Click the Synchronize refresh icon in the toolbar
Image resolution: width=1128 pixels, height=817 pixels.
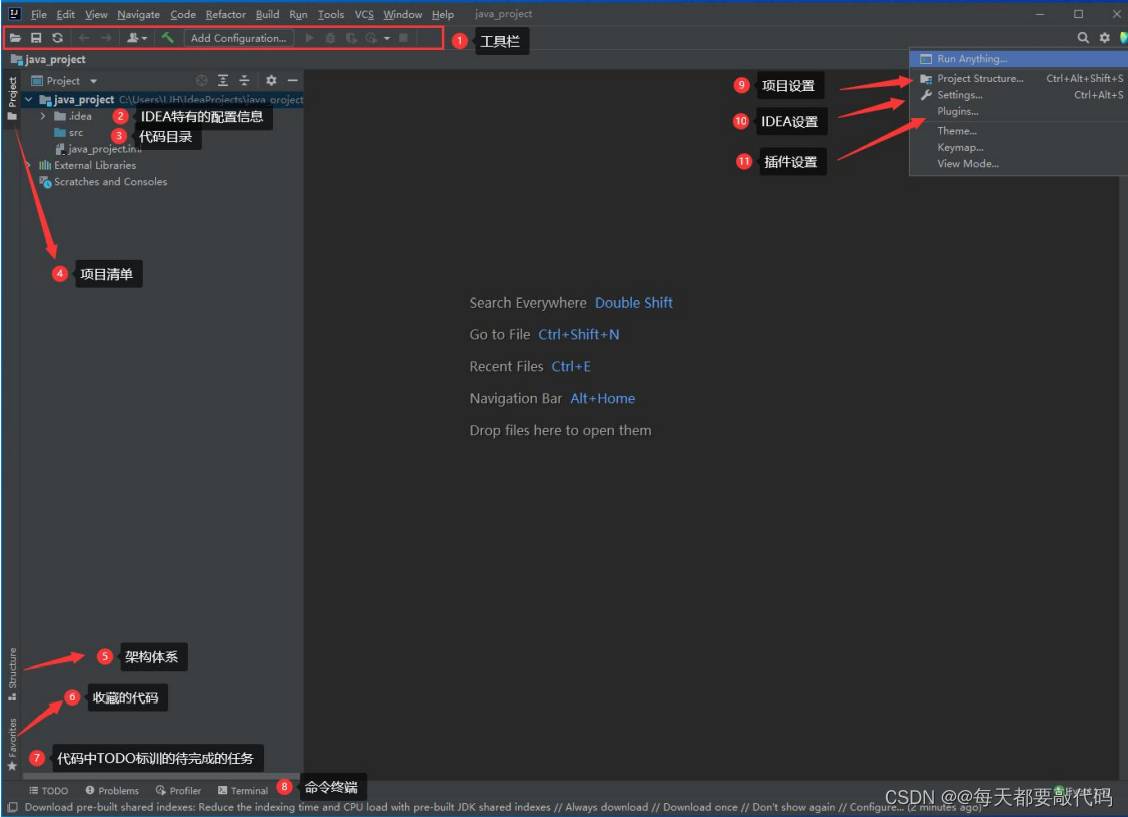(x=57, y=37)
